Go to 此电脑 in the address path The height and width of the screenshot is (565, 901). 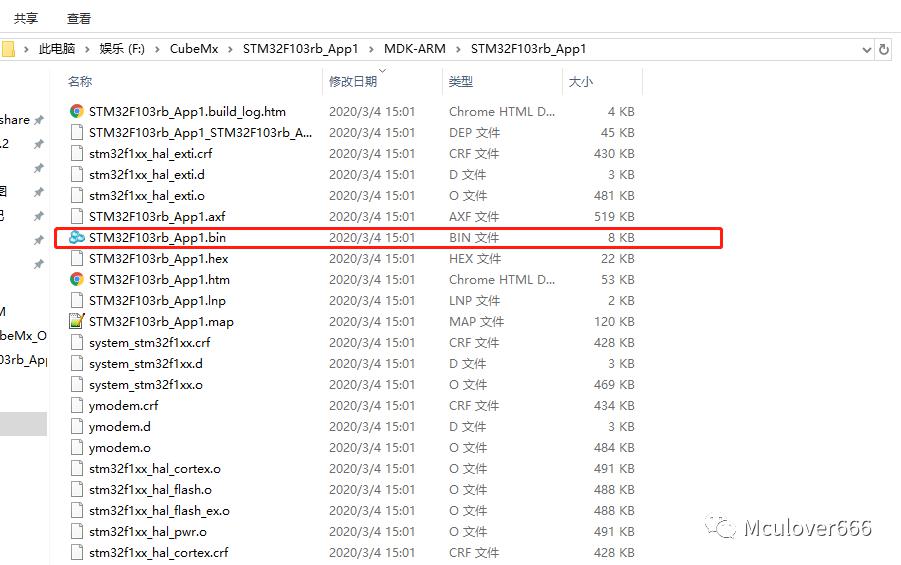pyautogui.click(x=57, y=49)
